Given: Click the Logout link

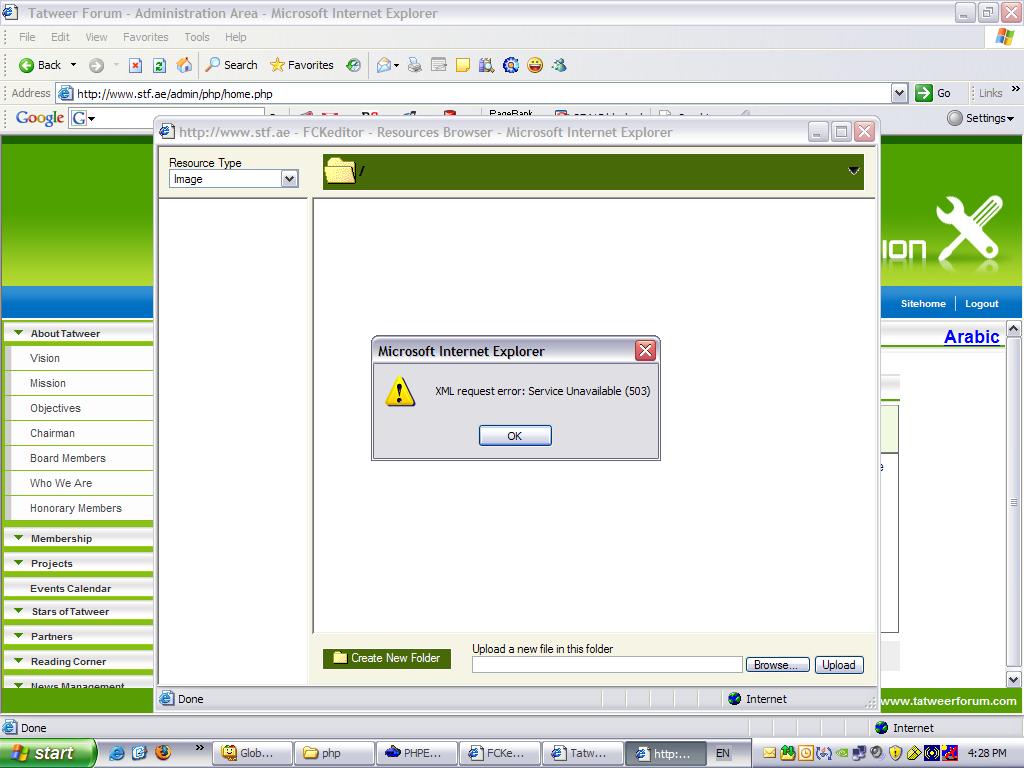Looking at the screenshot, I should (x=982, y=304).
